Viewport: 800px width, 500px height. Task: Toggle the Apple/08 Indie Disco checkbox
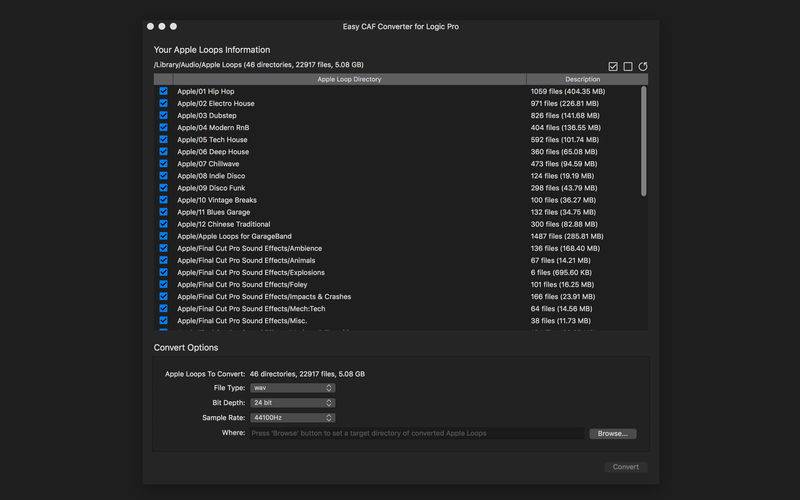(x=163, y=176)
